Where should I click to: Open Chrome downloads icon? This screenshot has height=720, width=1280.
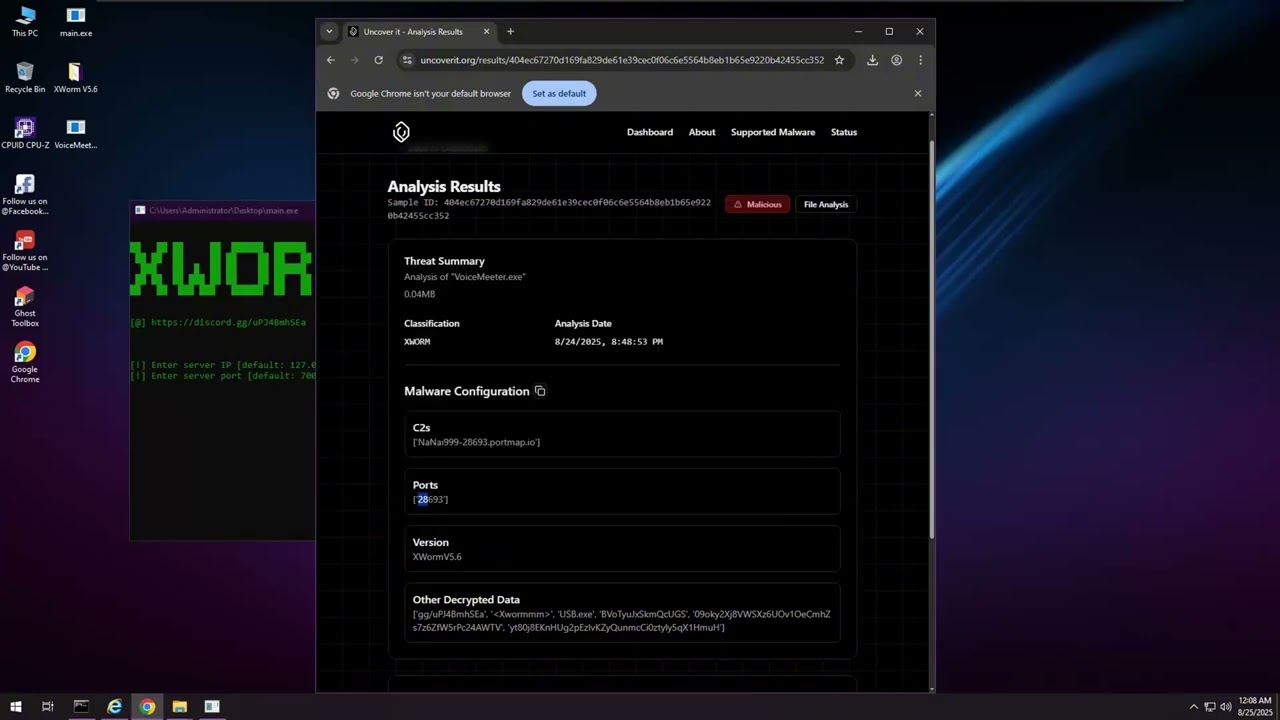[872, 60]
